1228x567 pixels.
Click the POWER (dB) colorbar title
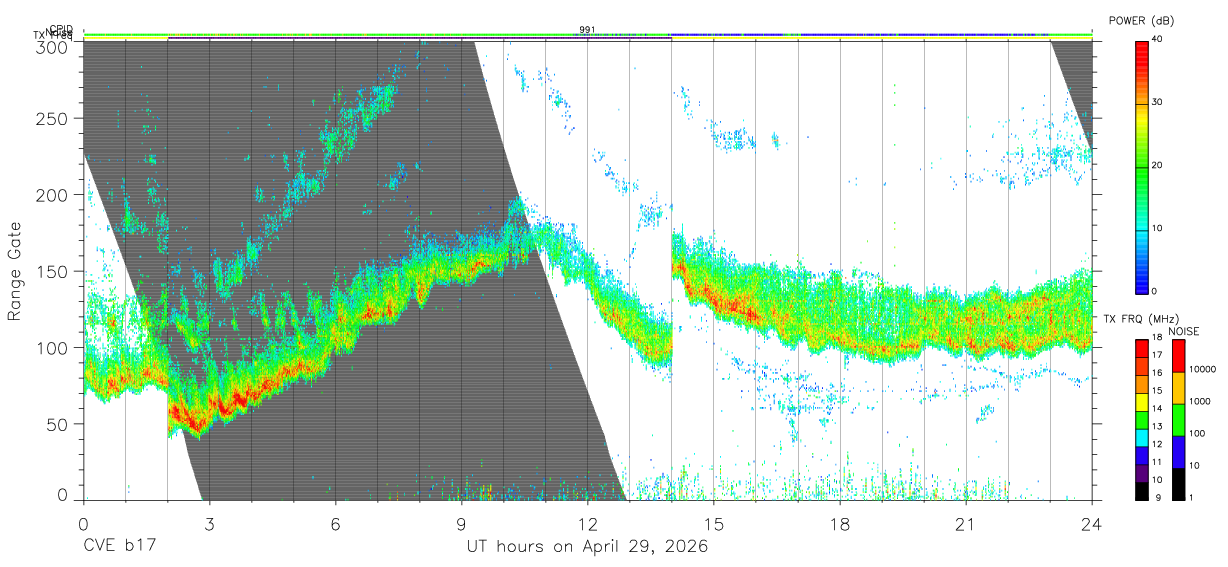tap(1142, 21)
